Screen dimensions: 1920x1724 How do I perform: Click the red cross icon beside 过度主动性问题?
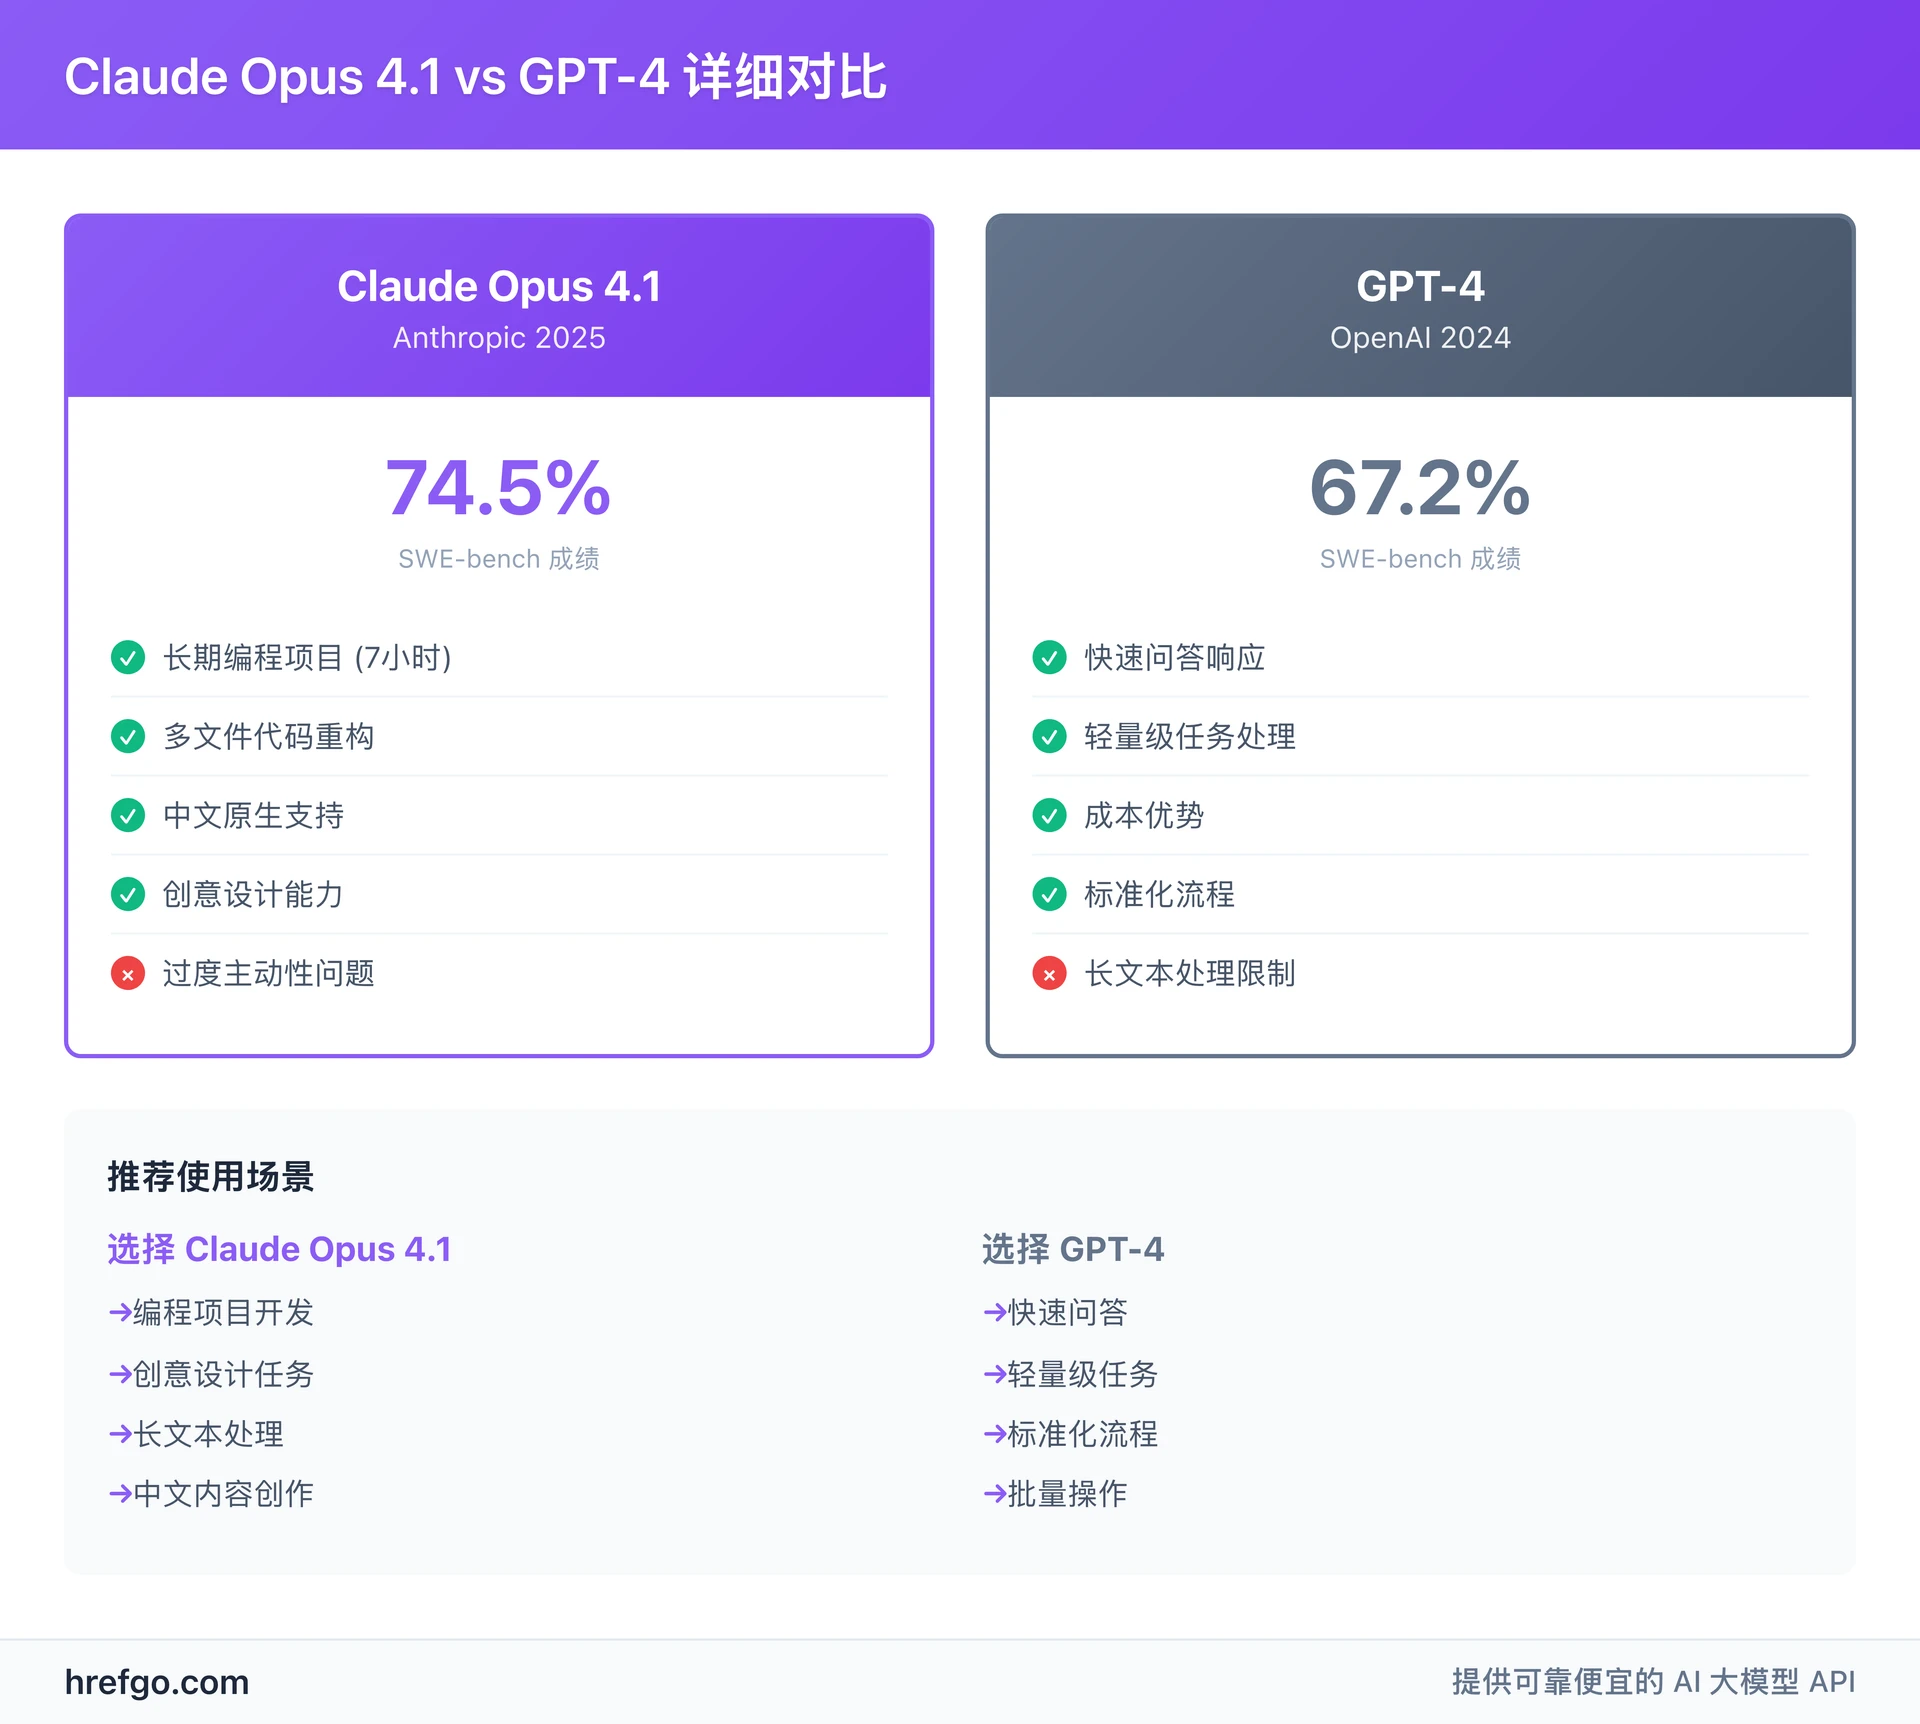[128, 973]
